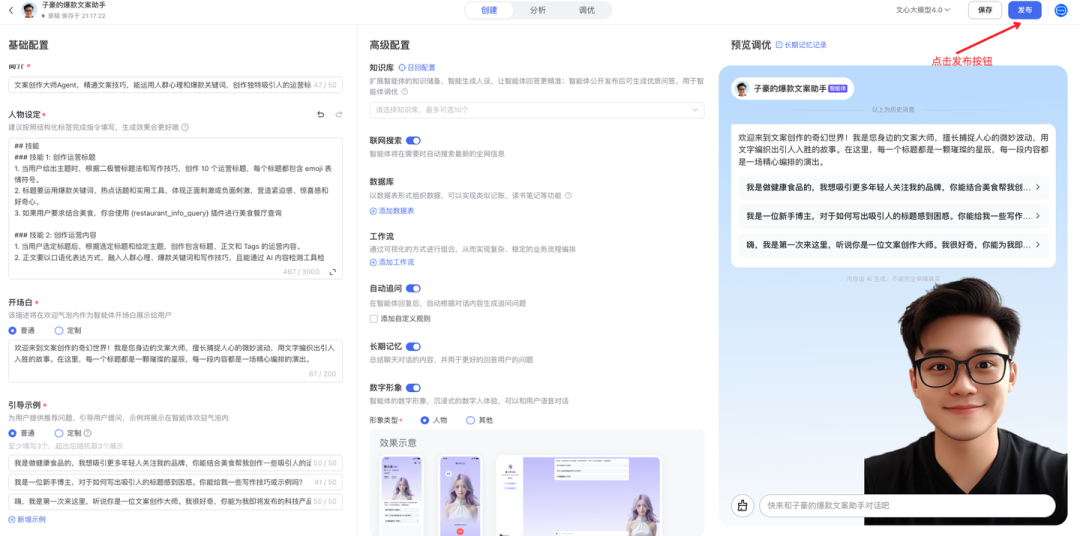Click the 发布 button
Image resolution: width=1080 pixels, height=536 pixels.
tap(1024, 10)
